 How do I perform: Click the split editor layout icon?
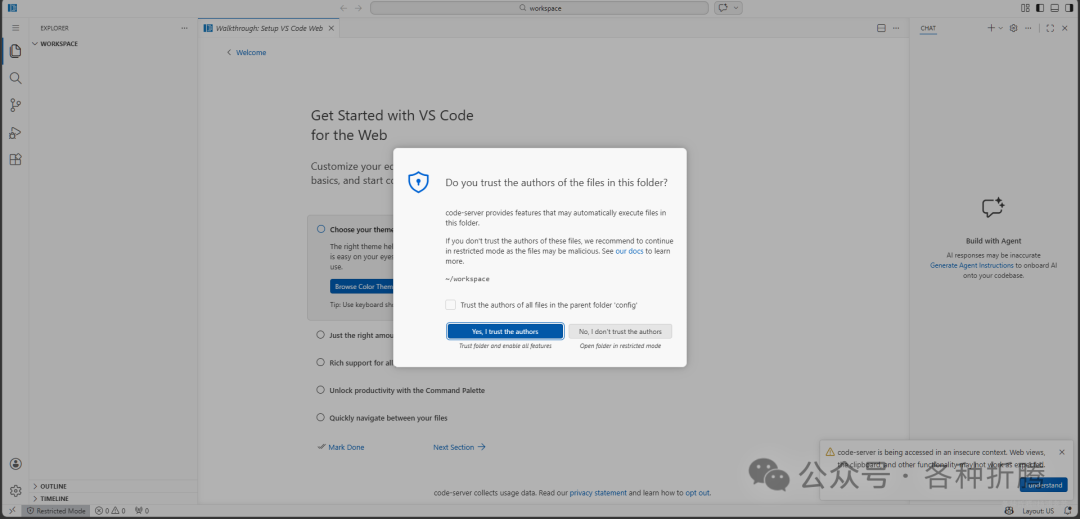[881, 28]
